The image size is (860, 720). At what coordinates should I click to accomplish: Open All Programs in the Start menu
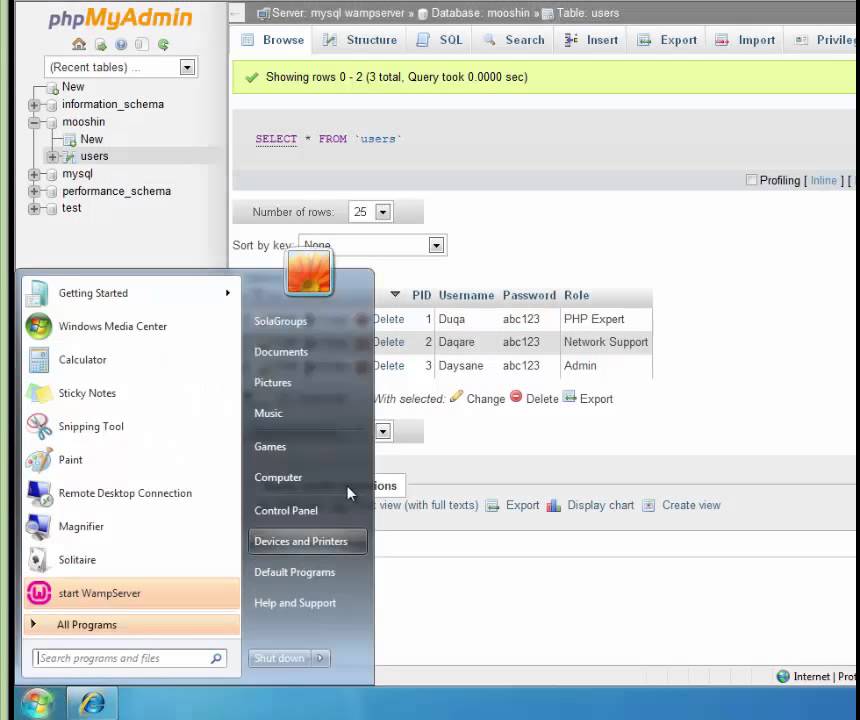[132, 625]
